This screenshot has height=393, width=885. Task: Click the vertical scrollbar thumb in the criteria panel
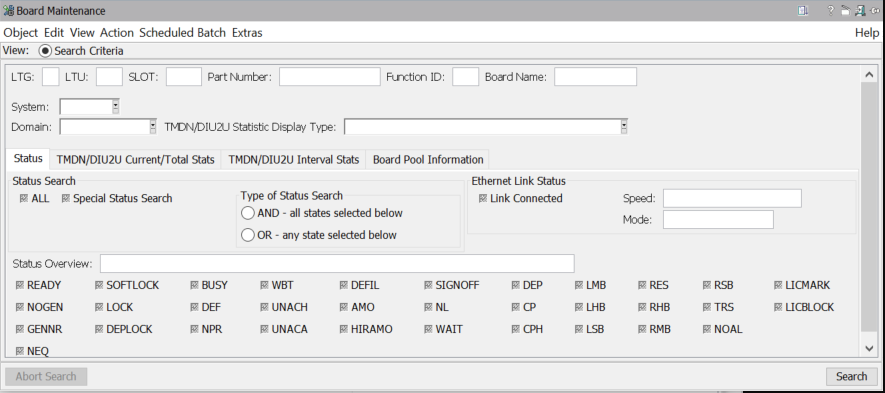point(869,206)
